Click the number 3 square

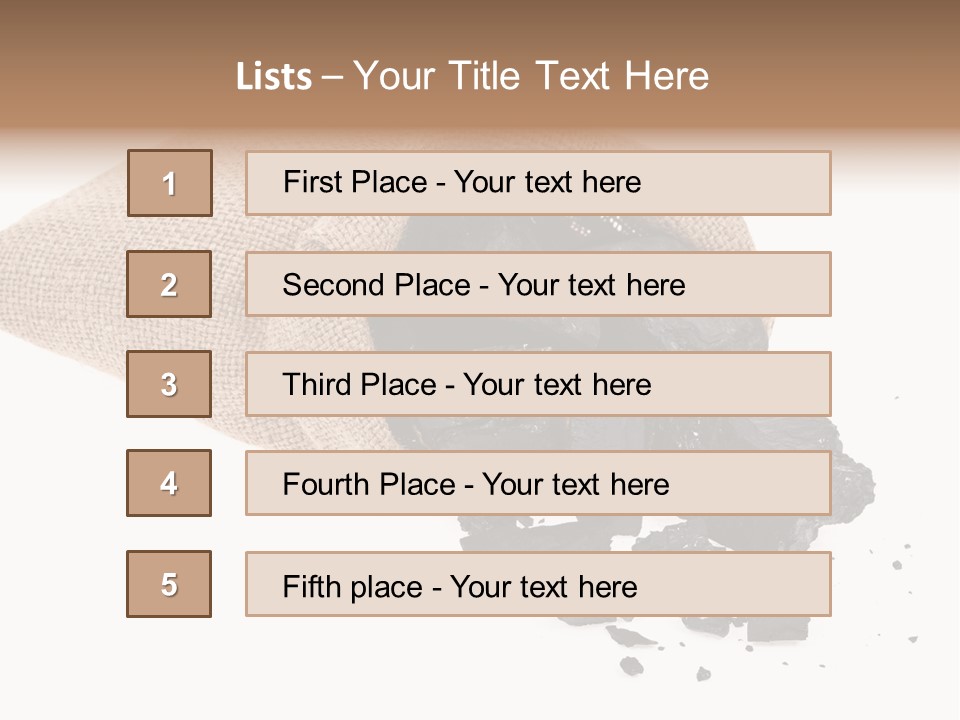tap(169, 384)
